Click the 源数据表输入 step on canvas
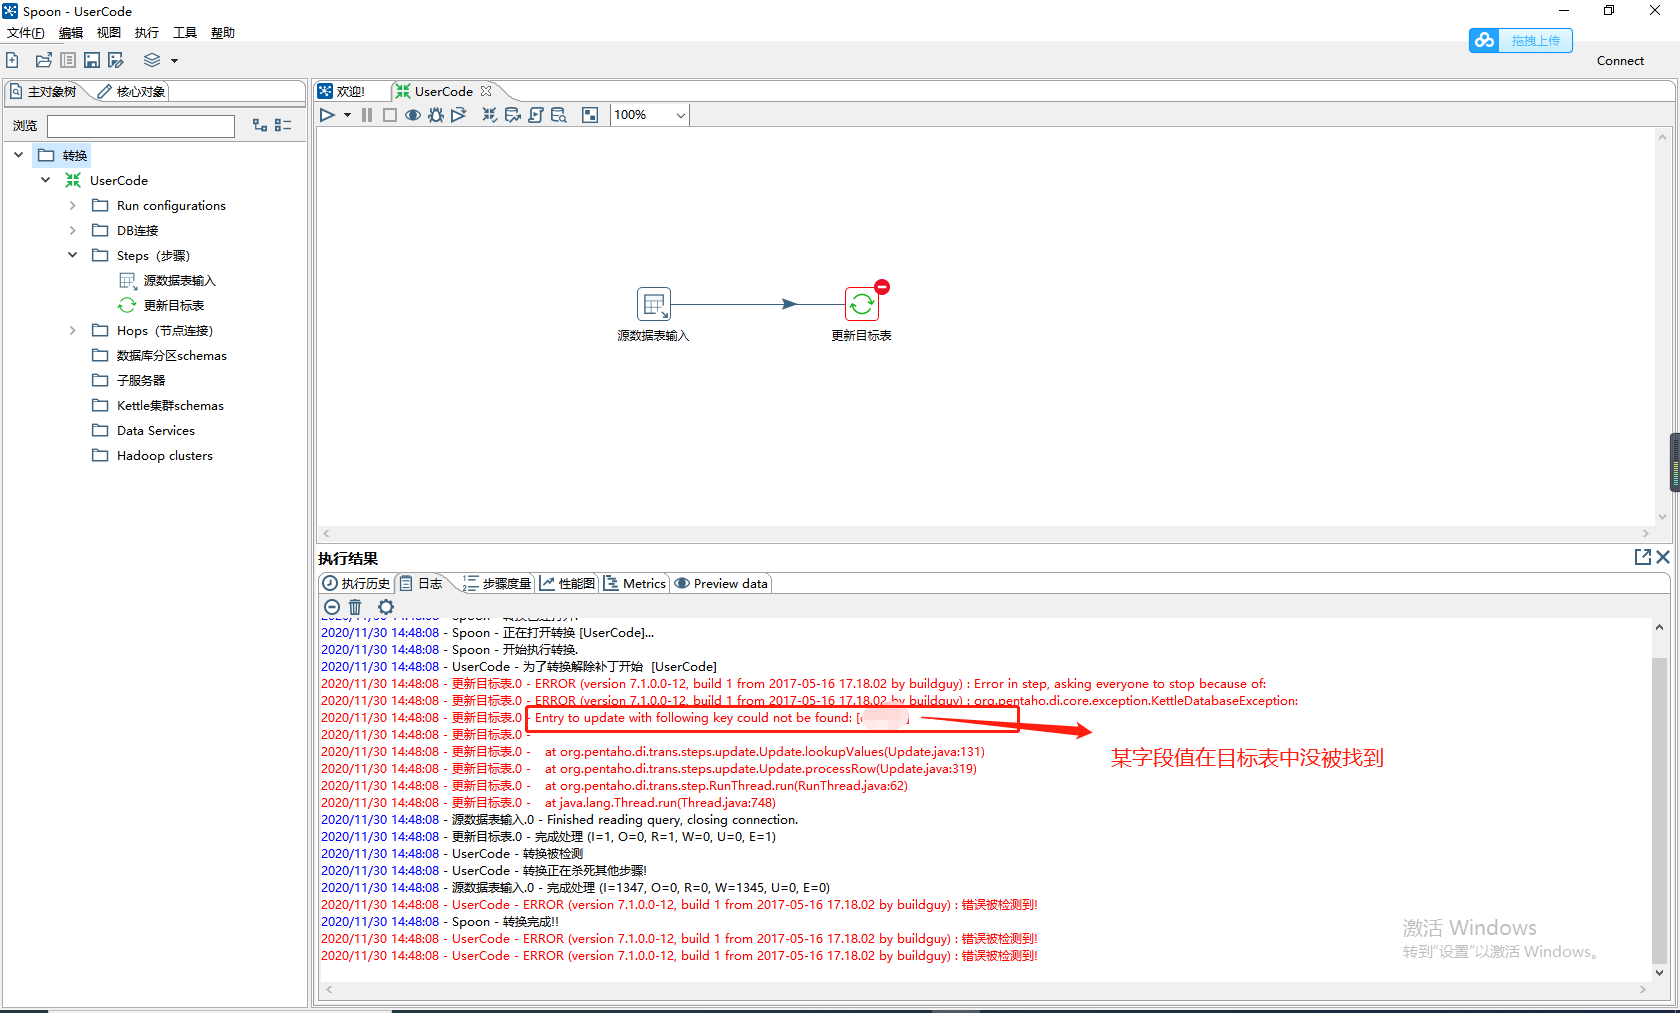 tap(654, 304)
